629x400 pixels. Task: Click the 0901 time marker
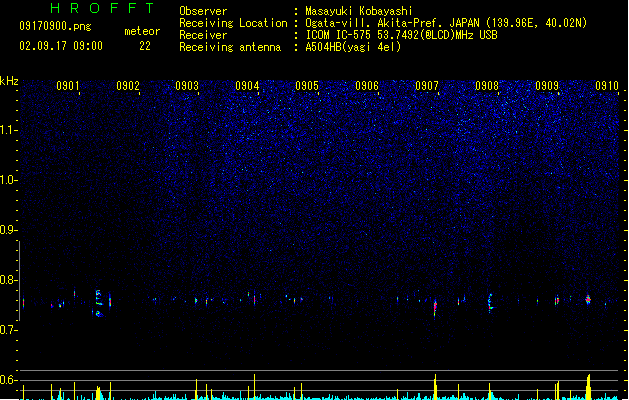[67, 86]
